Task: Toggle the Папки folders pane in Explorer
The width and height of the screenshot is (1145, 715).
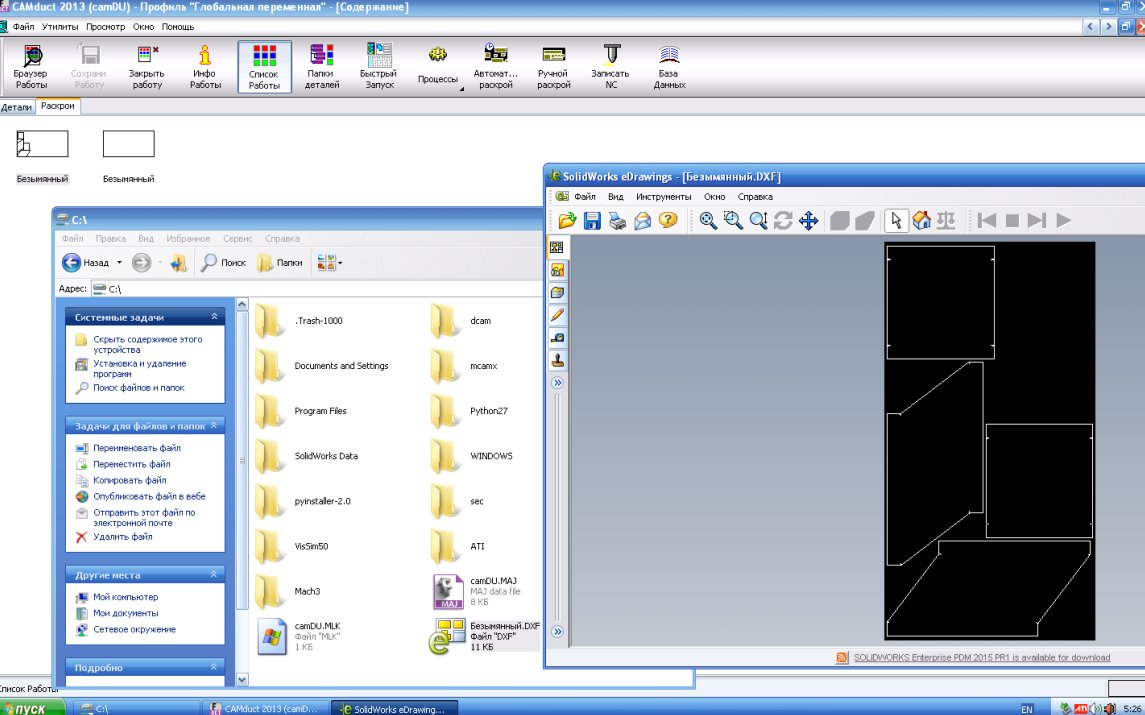Action: click(x=280, y=263)
